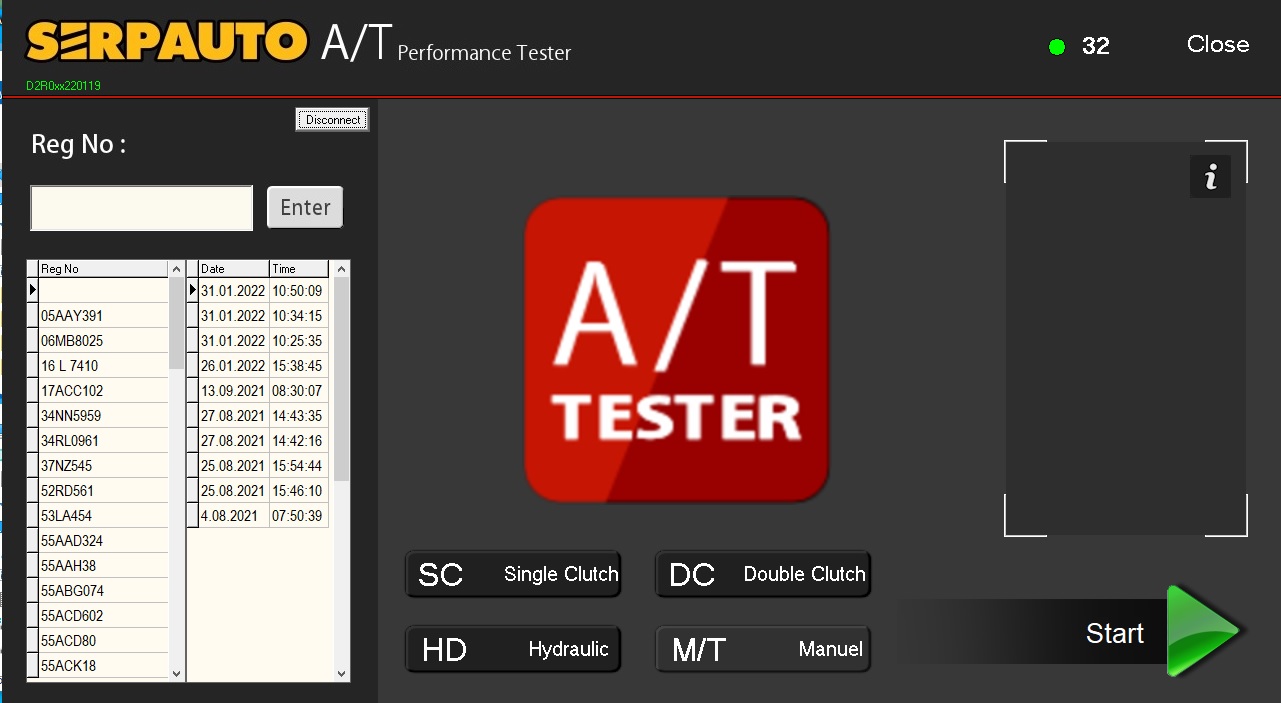Screen dimensions: 1281x703
Task: Select the 4.08.2021 date record
Action: point(264,516)
